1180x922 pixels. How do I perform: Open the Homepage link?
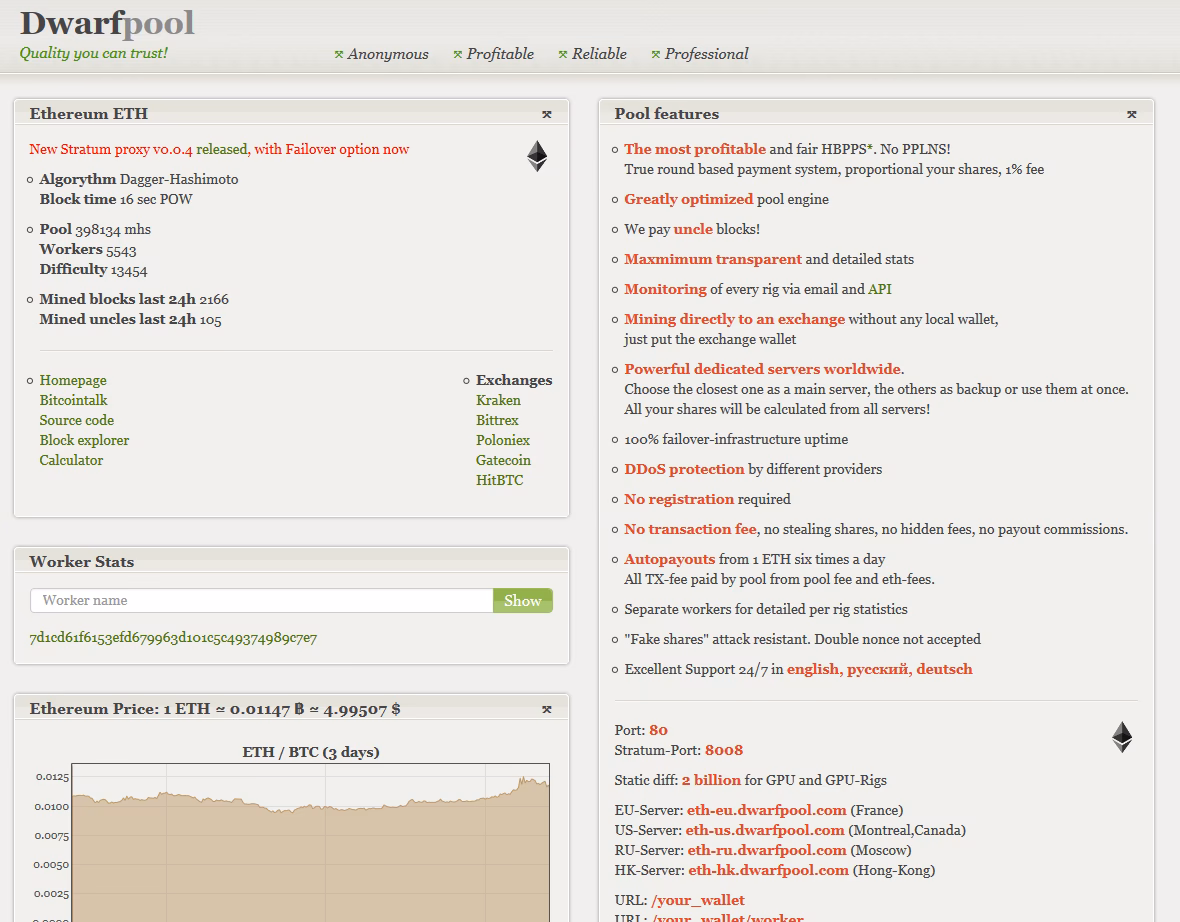(x=73, y=381)
